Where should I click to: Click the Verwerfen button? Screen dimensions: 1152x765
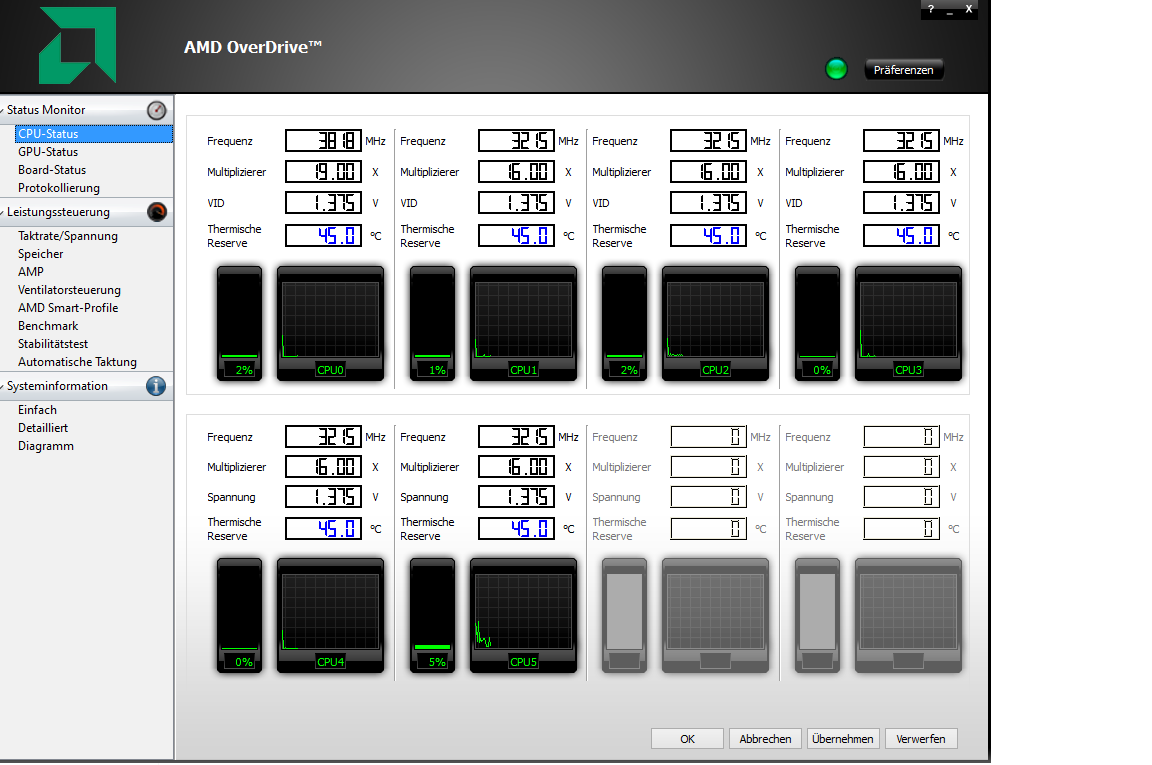tap(921, 739)
